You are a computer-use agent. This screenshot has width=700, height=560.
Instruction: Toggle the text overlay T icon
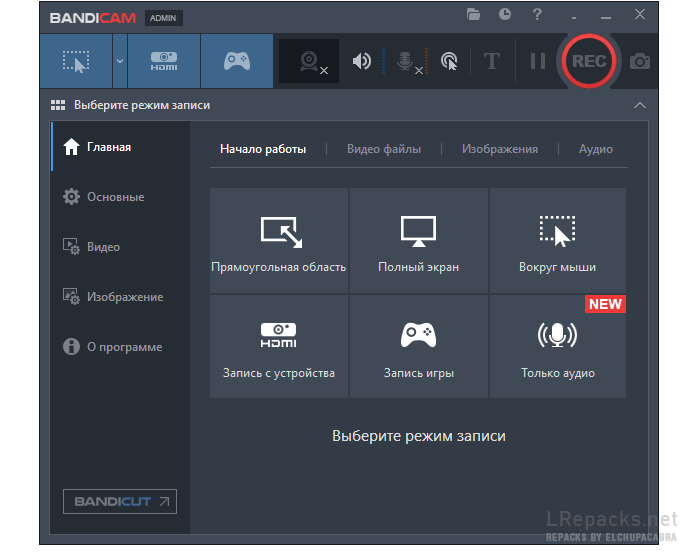coord(492,61)
